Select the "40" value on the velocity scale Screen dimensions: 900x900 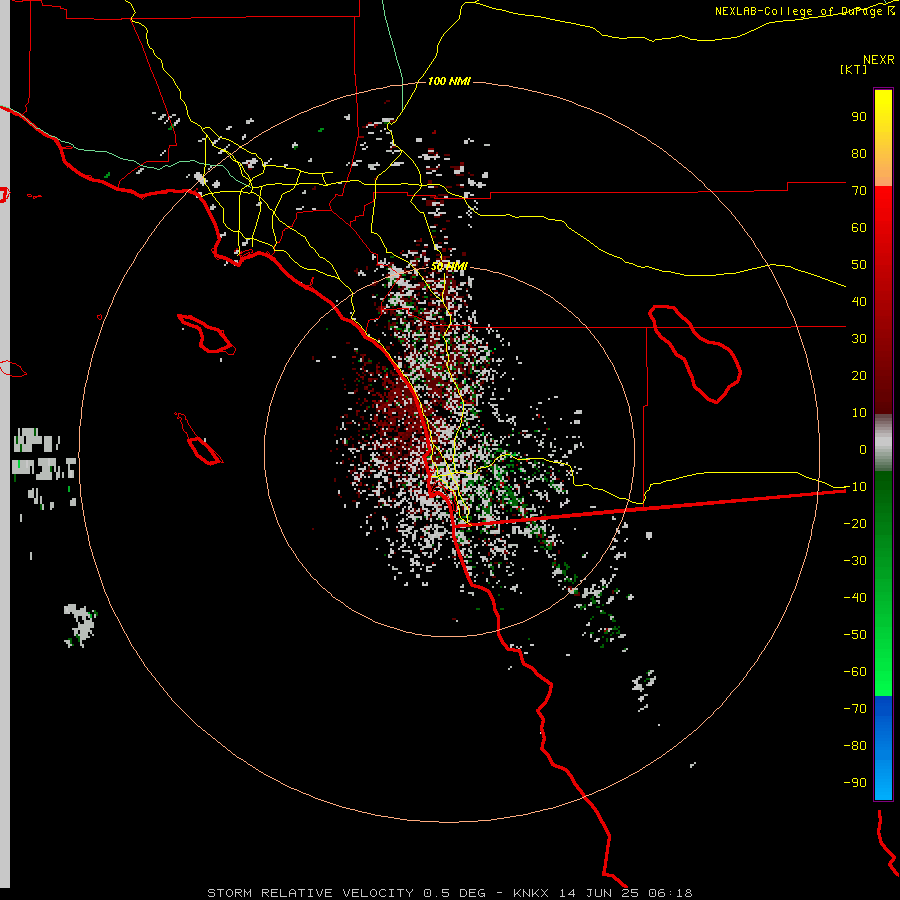tap(859, 301)
